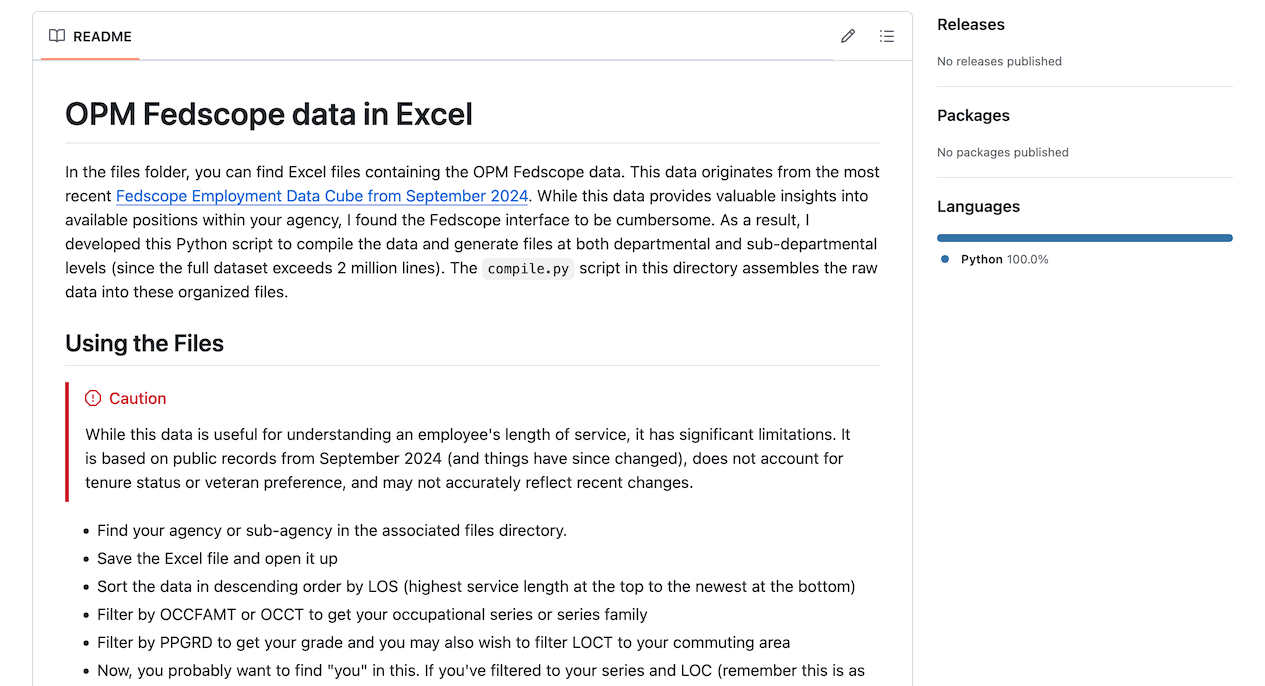Click the blue dot next to Python
Viewport: 1265px width, 686px height.
(x=945, y=259)
